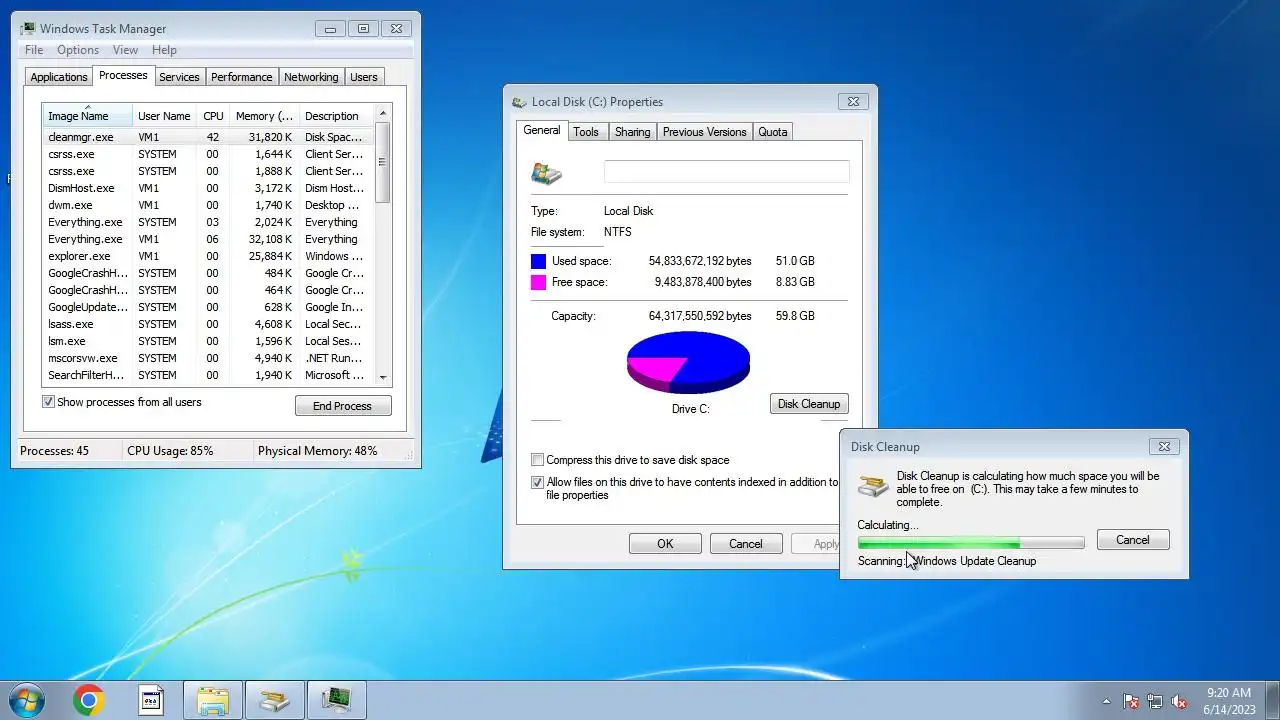Viewport: 1280px width, 720px height.
Task: Click Local Disk Properties title bar icon
Action: pos(519,102)
